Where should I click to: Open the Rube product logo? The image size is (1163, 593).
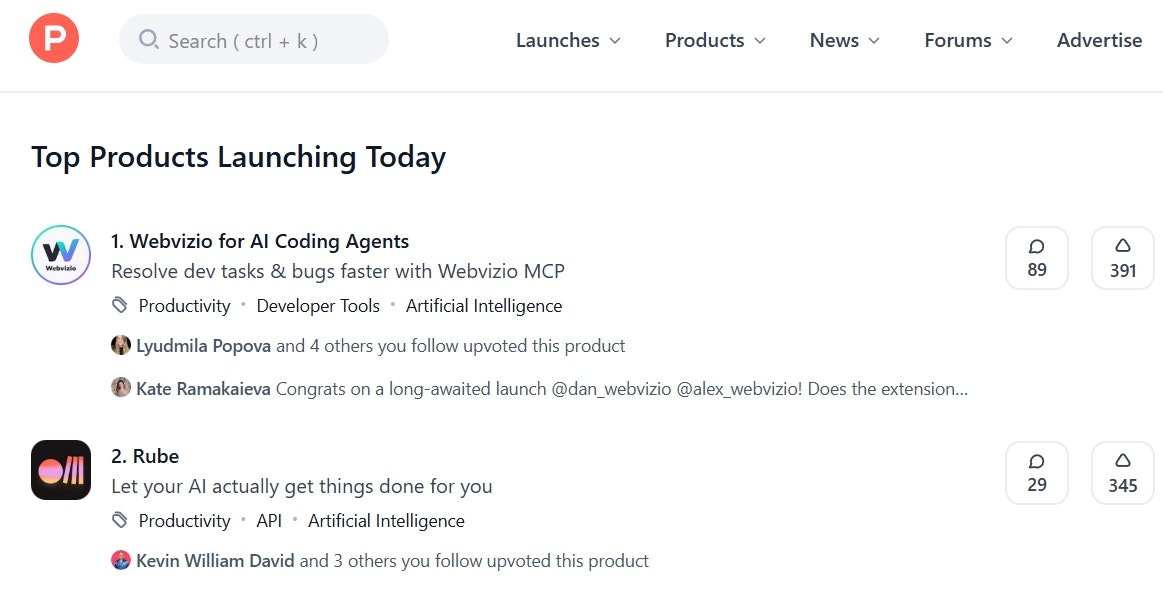coord(61,470)
